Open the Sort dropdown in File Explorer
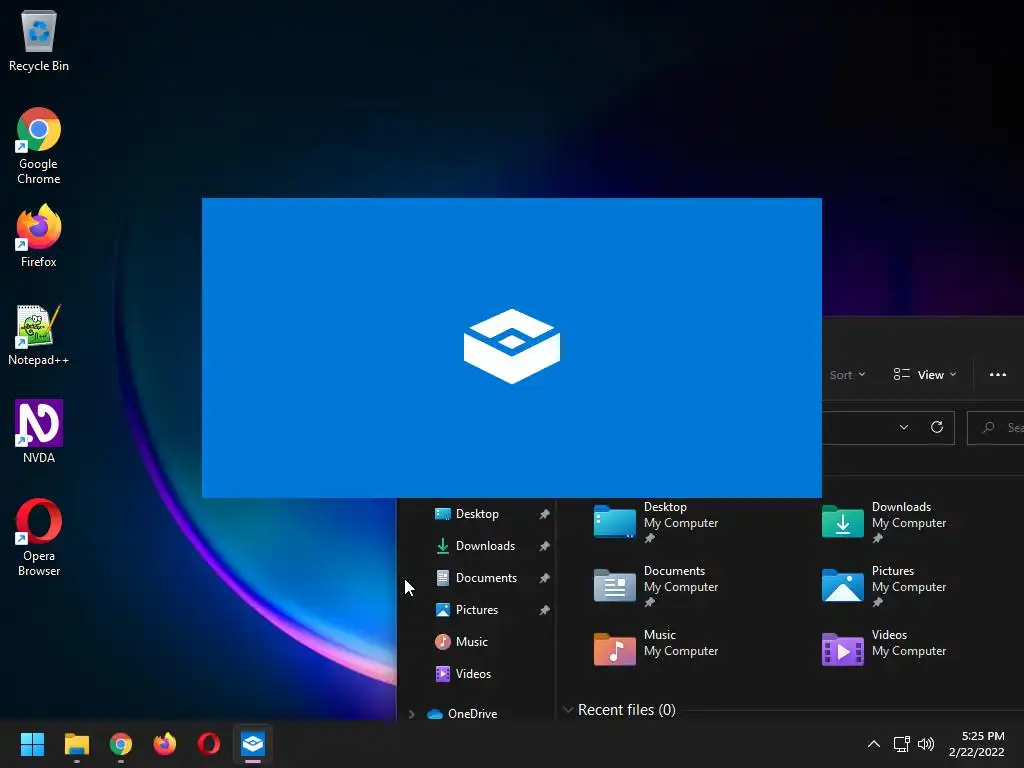This screenshot has width=1024, height=768. point(847,375)
